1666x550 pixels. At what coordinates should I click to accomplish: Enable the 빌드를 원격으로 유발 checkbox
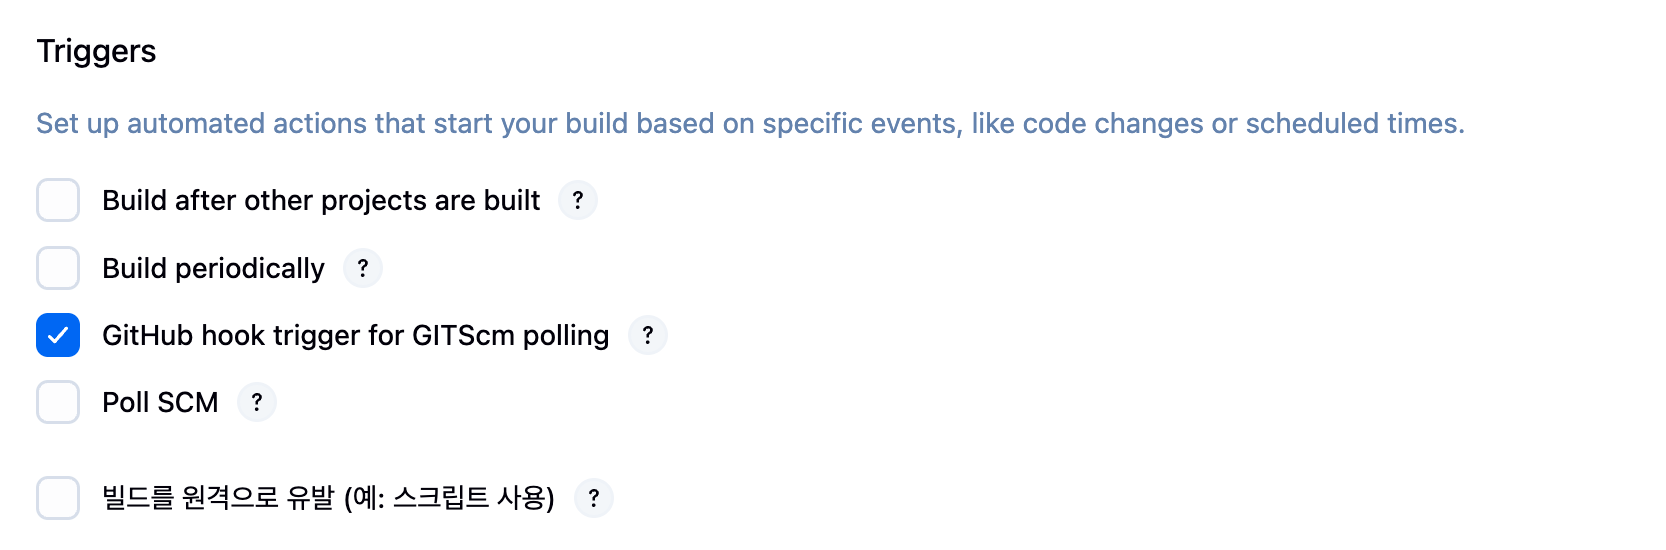(x=58, y=498)
